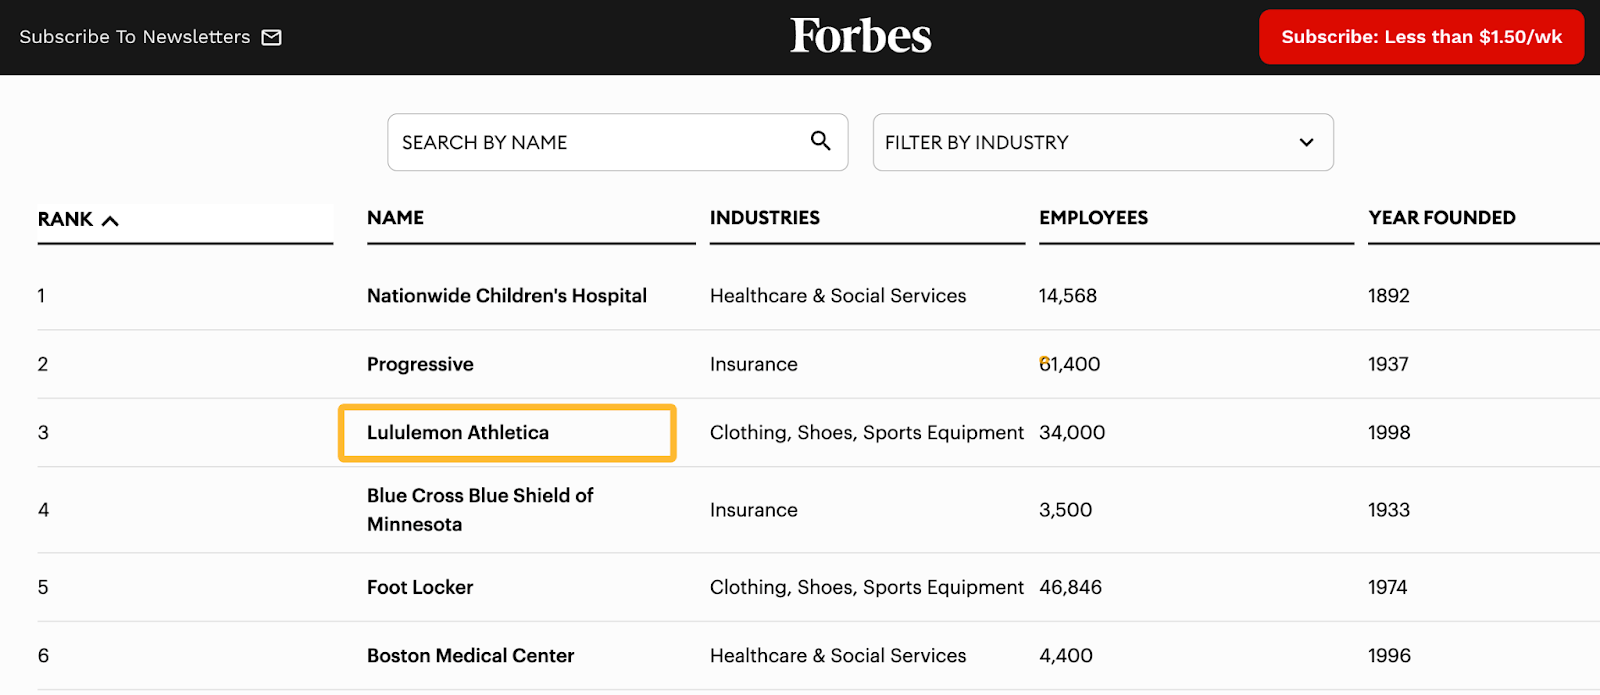Click the EMPLOYEES column header

tap(1093, 217)
